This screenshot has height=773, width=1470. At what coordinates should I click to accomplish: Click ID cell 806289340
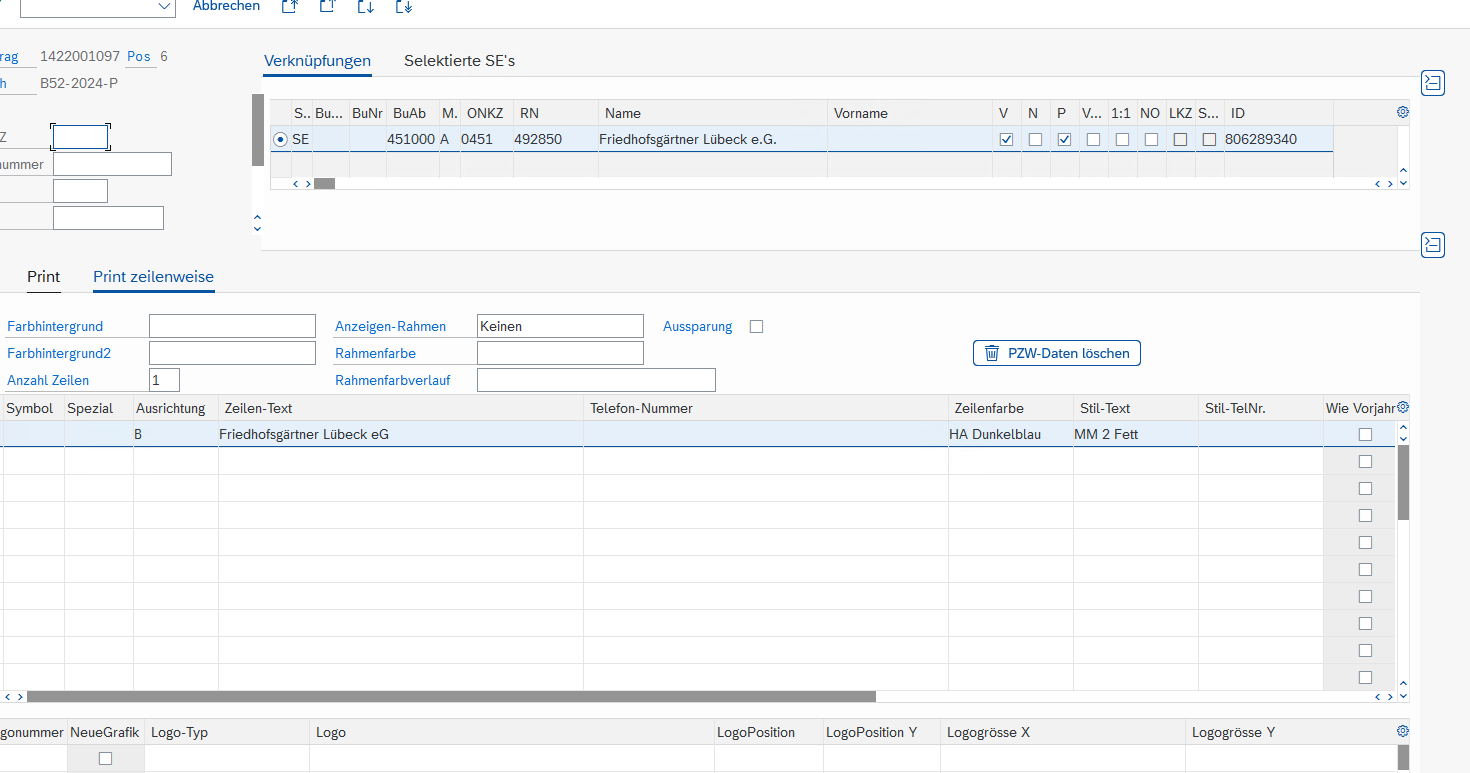coord(1278,139)
